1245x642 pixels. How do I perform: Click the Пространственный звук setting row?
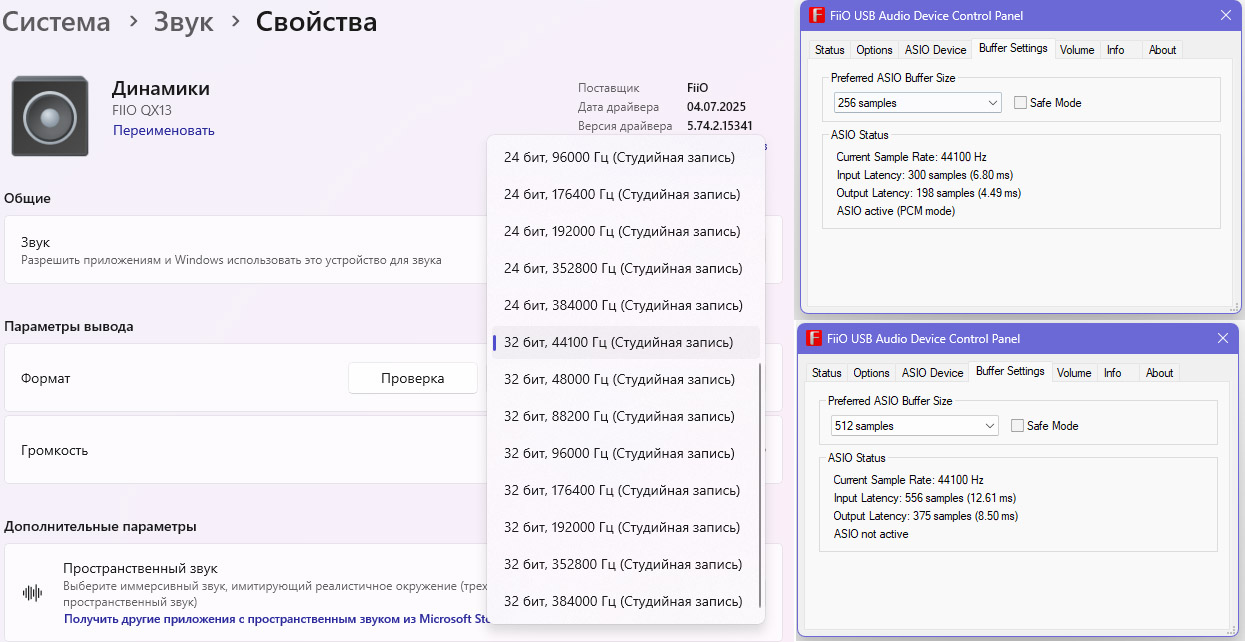tap(392, 592)
